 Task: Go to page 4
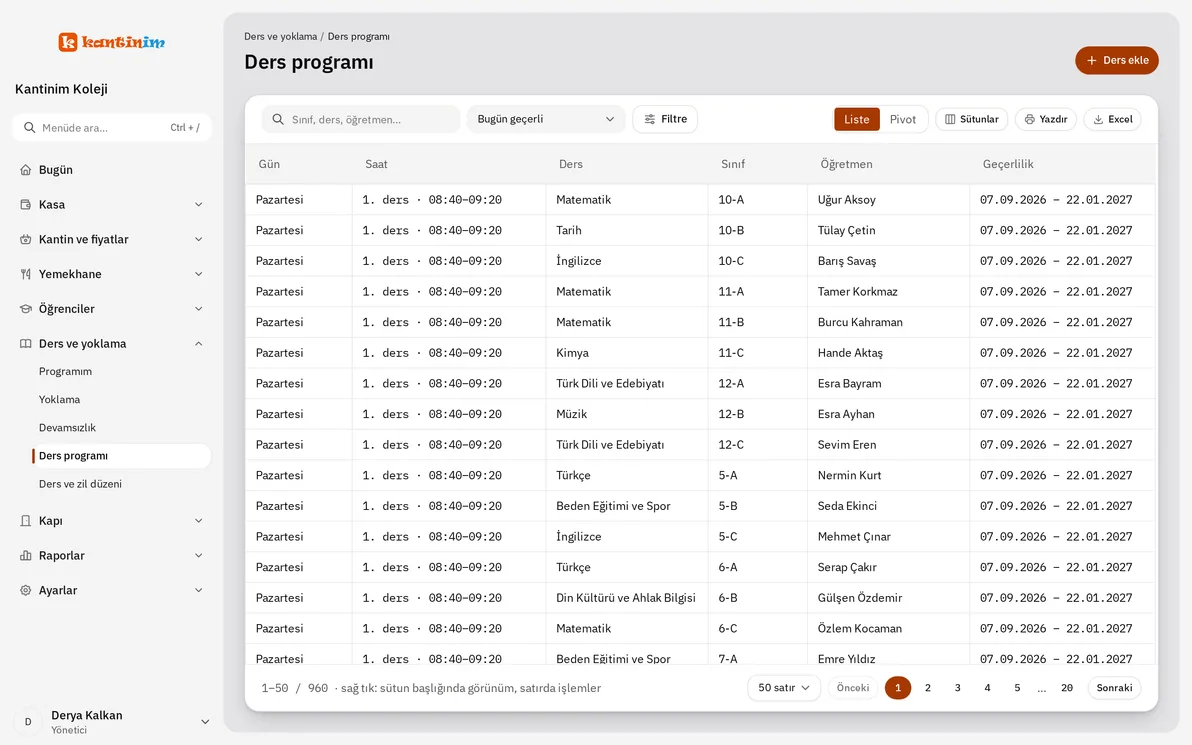coord(988,688)
